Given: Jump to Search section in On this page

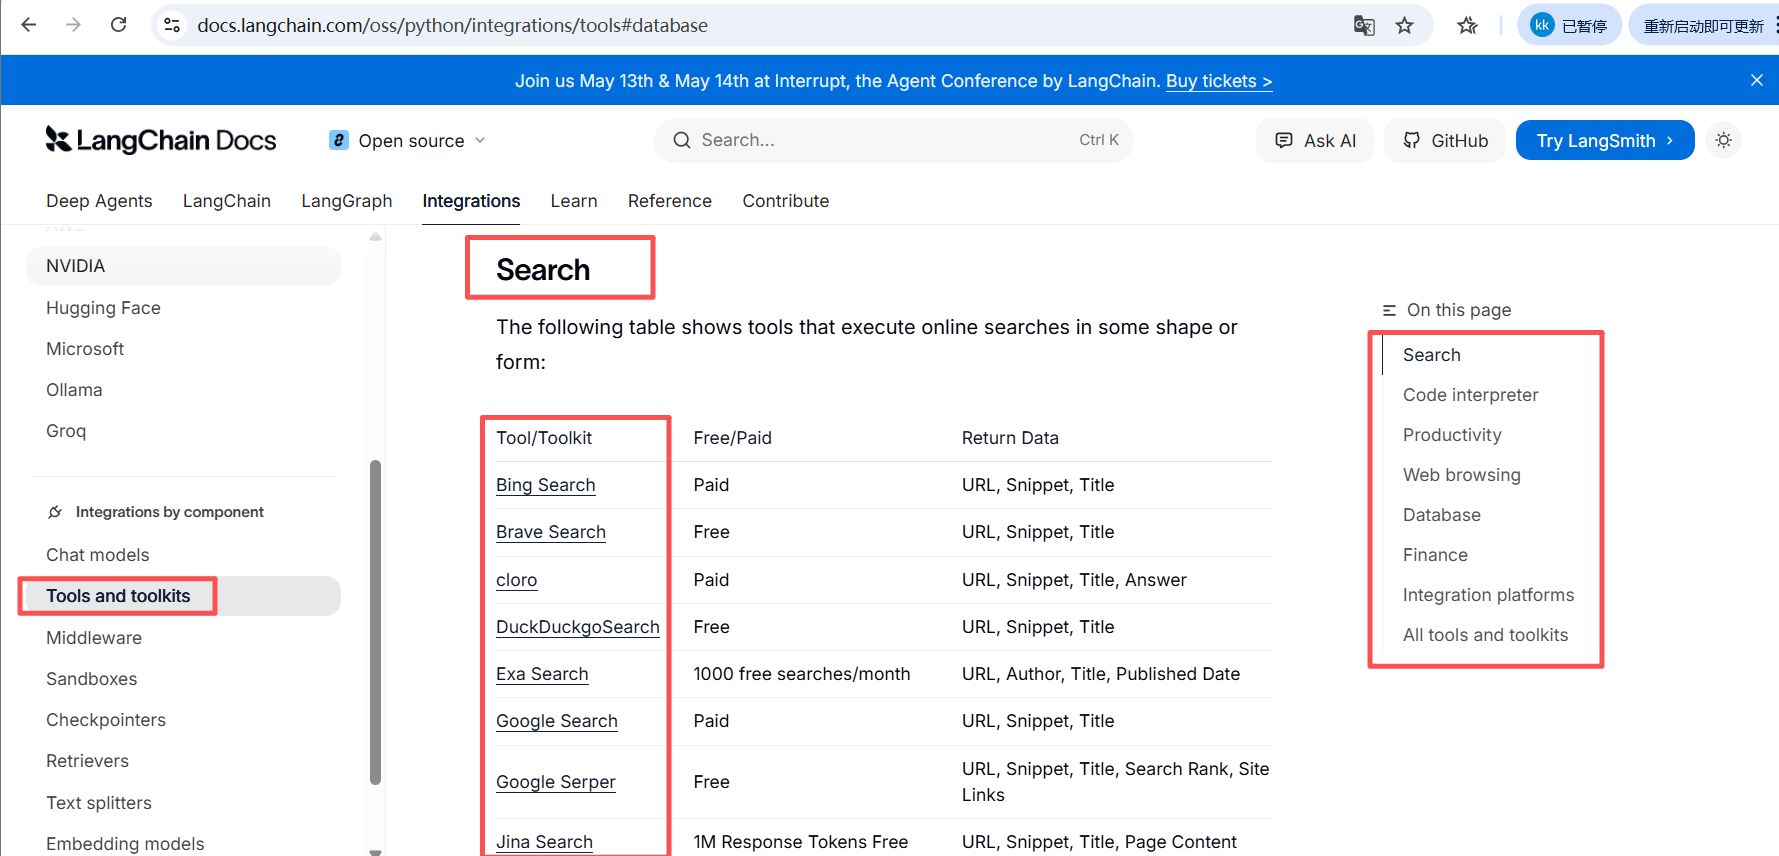Looking at the screenshot, I should (x=1432, y=355).
